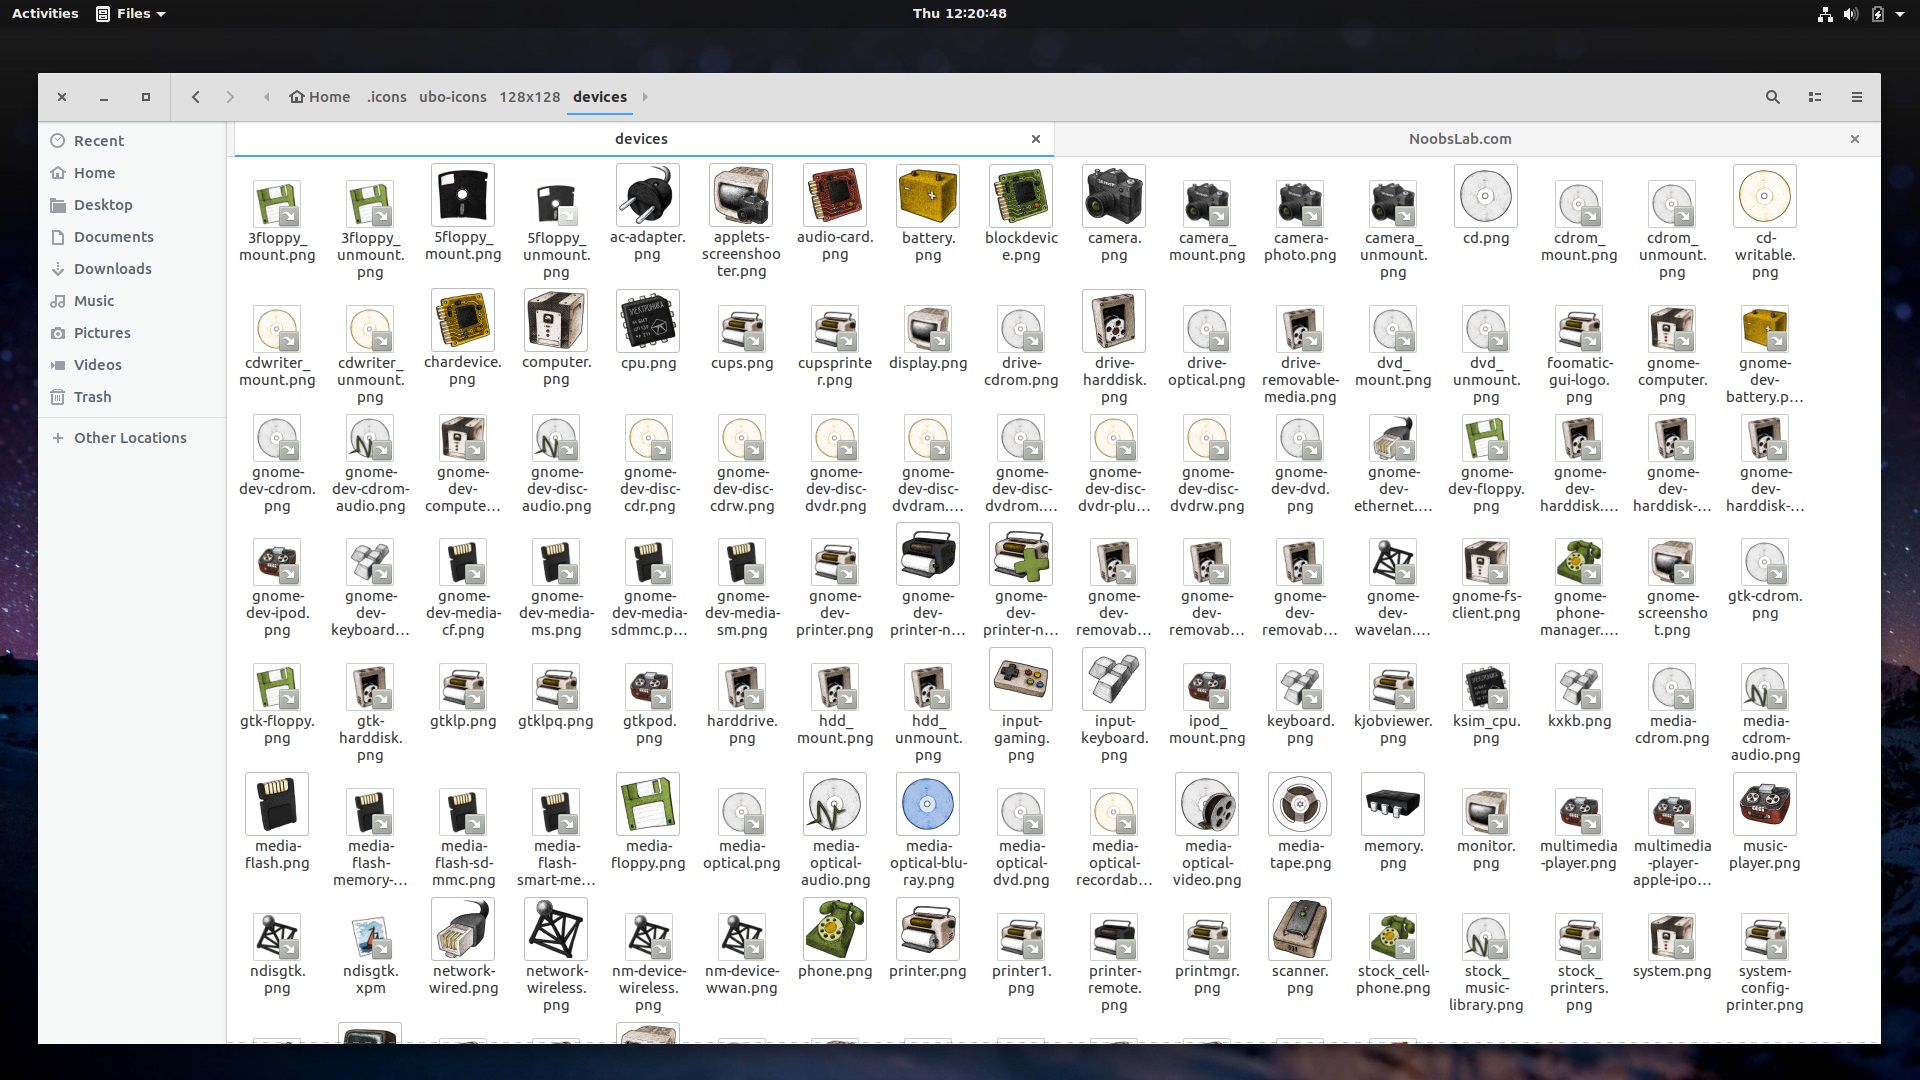Switch to the NoobsLab.com tab
This screenshot has width=1920, height=1080.
[x=1460, y=139]
